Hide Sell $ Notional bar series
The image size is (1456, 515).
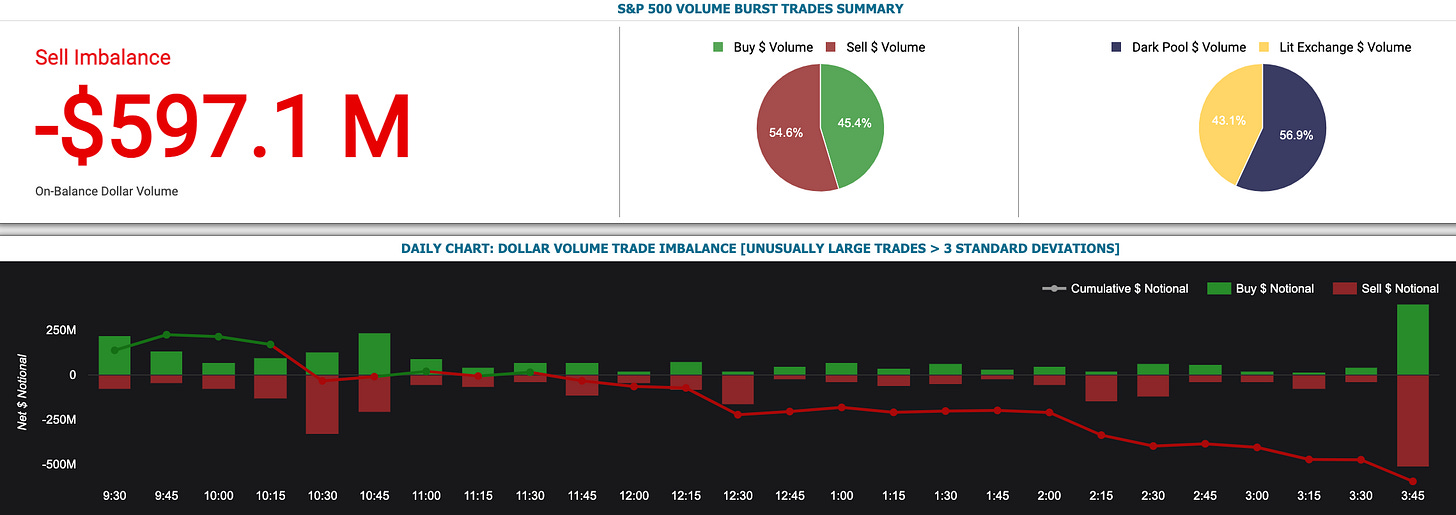coord(1386,288)
